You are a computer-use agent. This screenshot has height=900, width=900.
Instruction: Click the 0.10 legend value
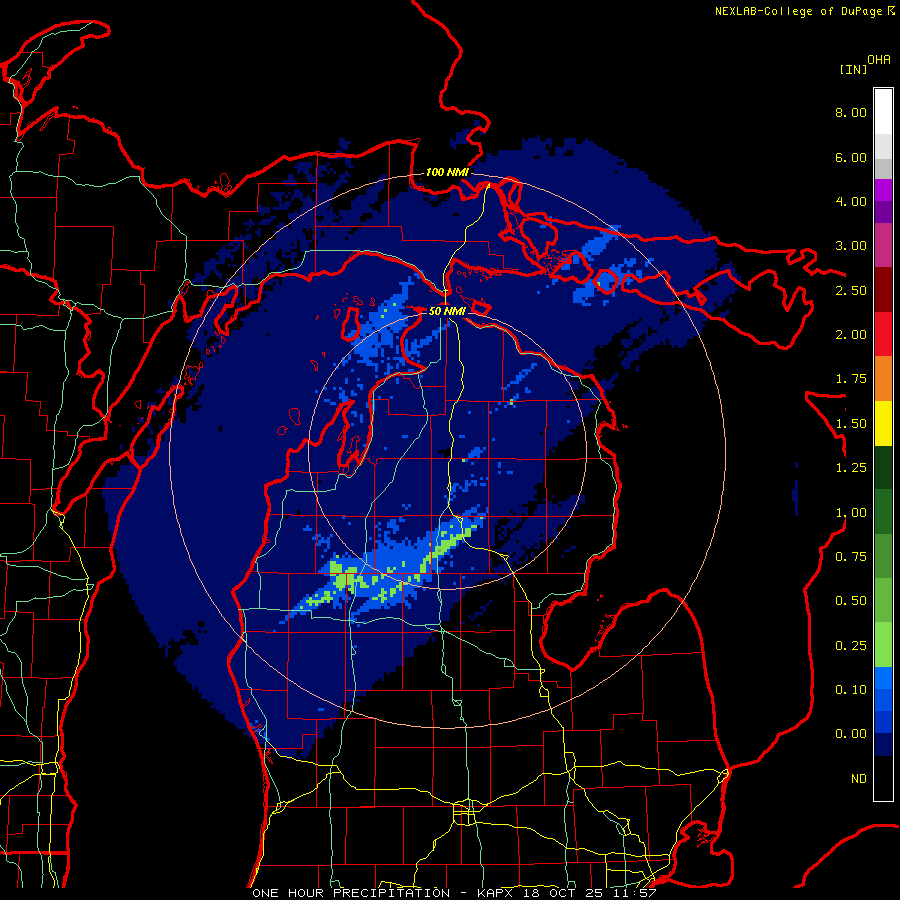(x=851, y=690)
